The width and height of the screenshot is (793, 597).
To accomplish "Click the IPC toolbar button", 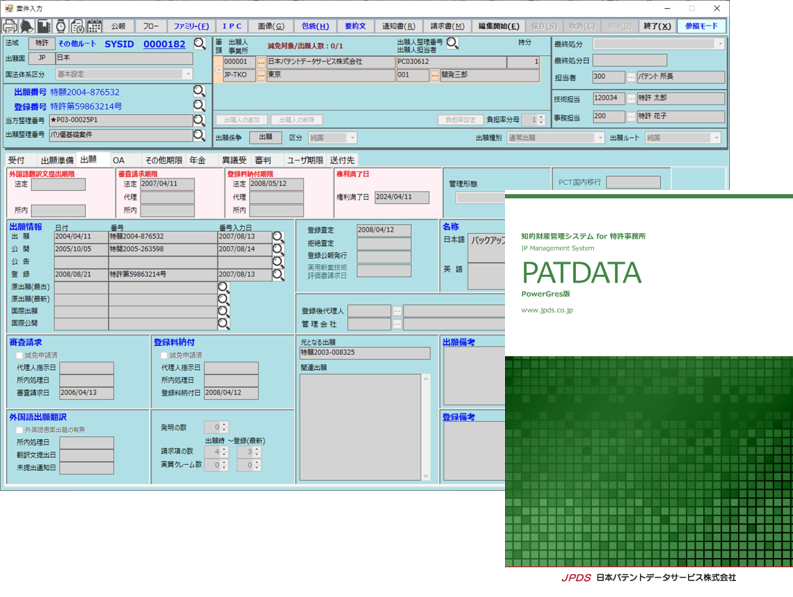I will click(232, 26).
